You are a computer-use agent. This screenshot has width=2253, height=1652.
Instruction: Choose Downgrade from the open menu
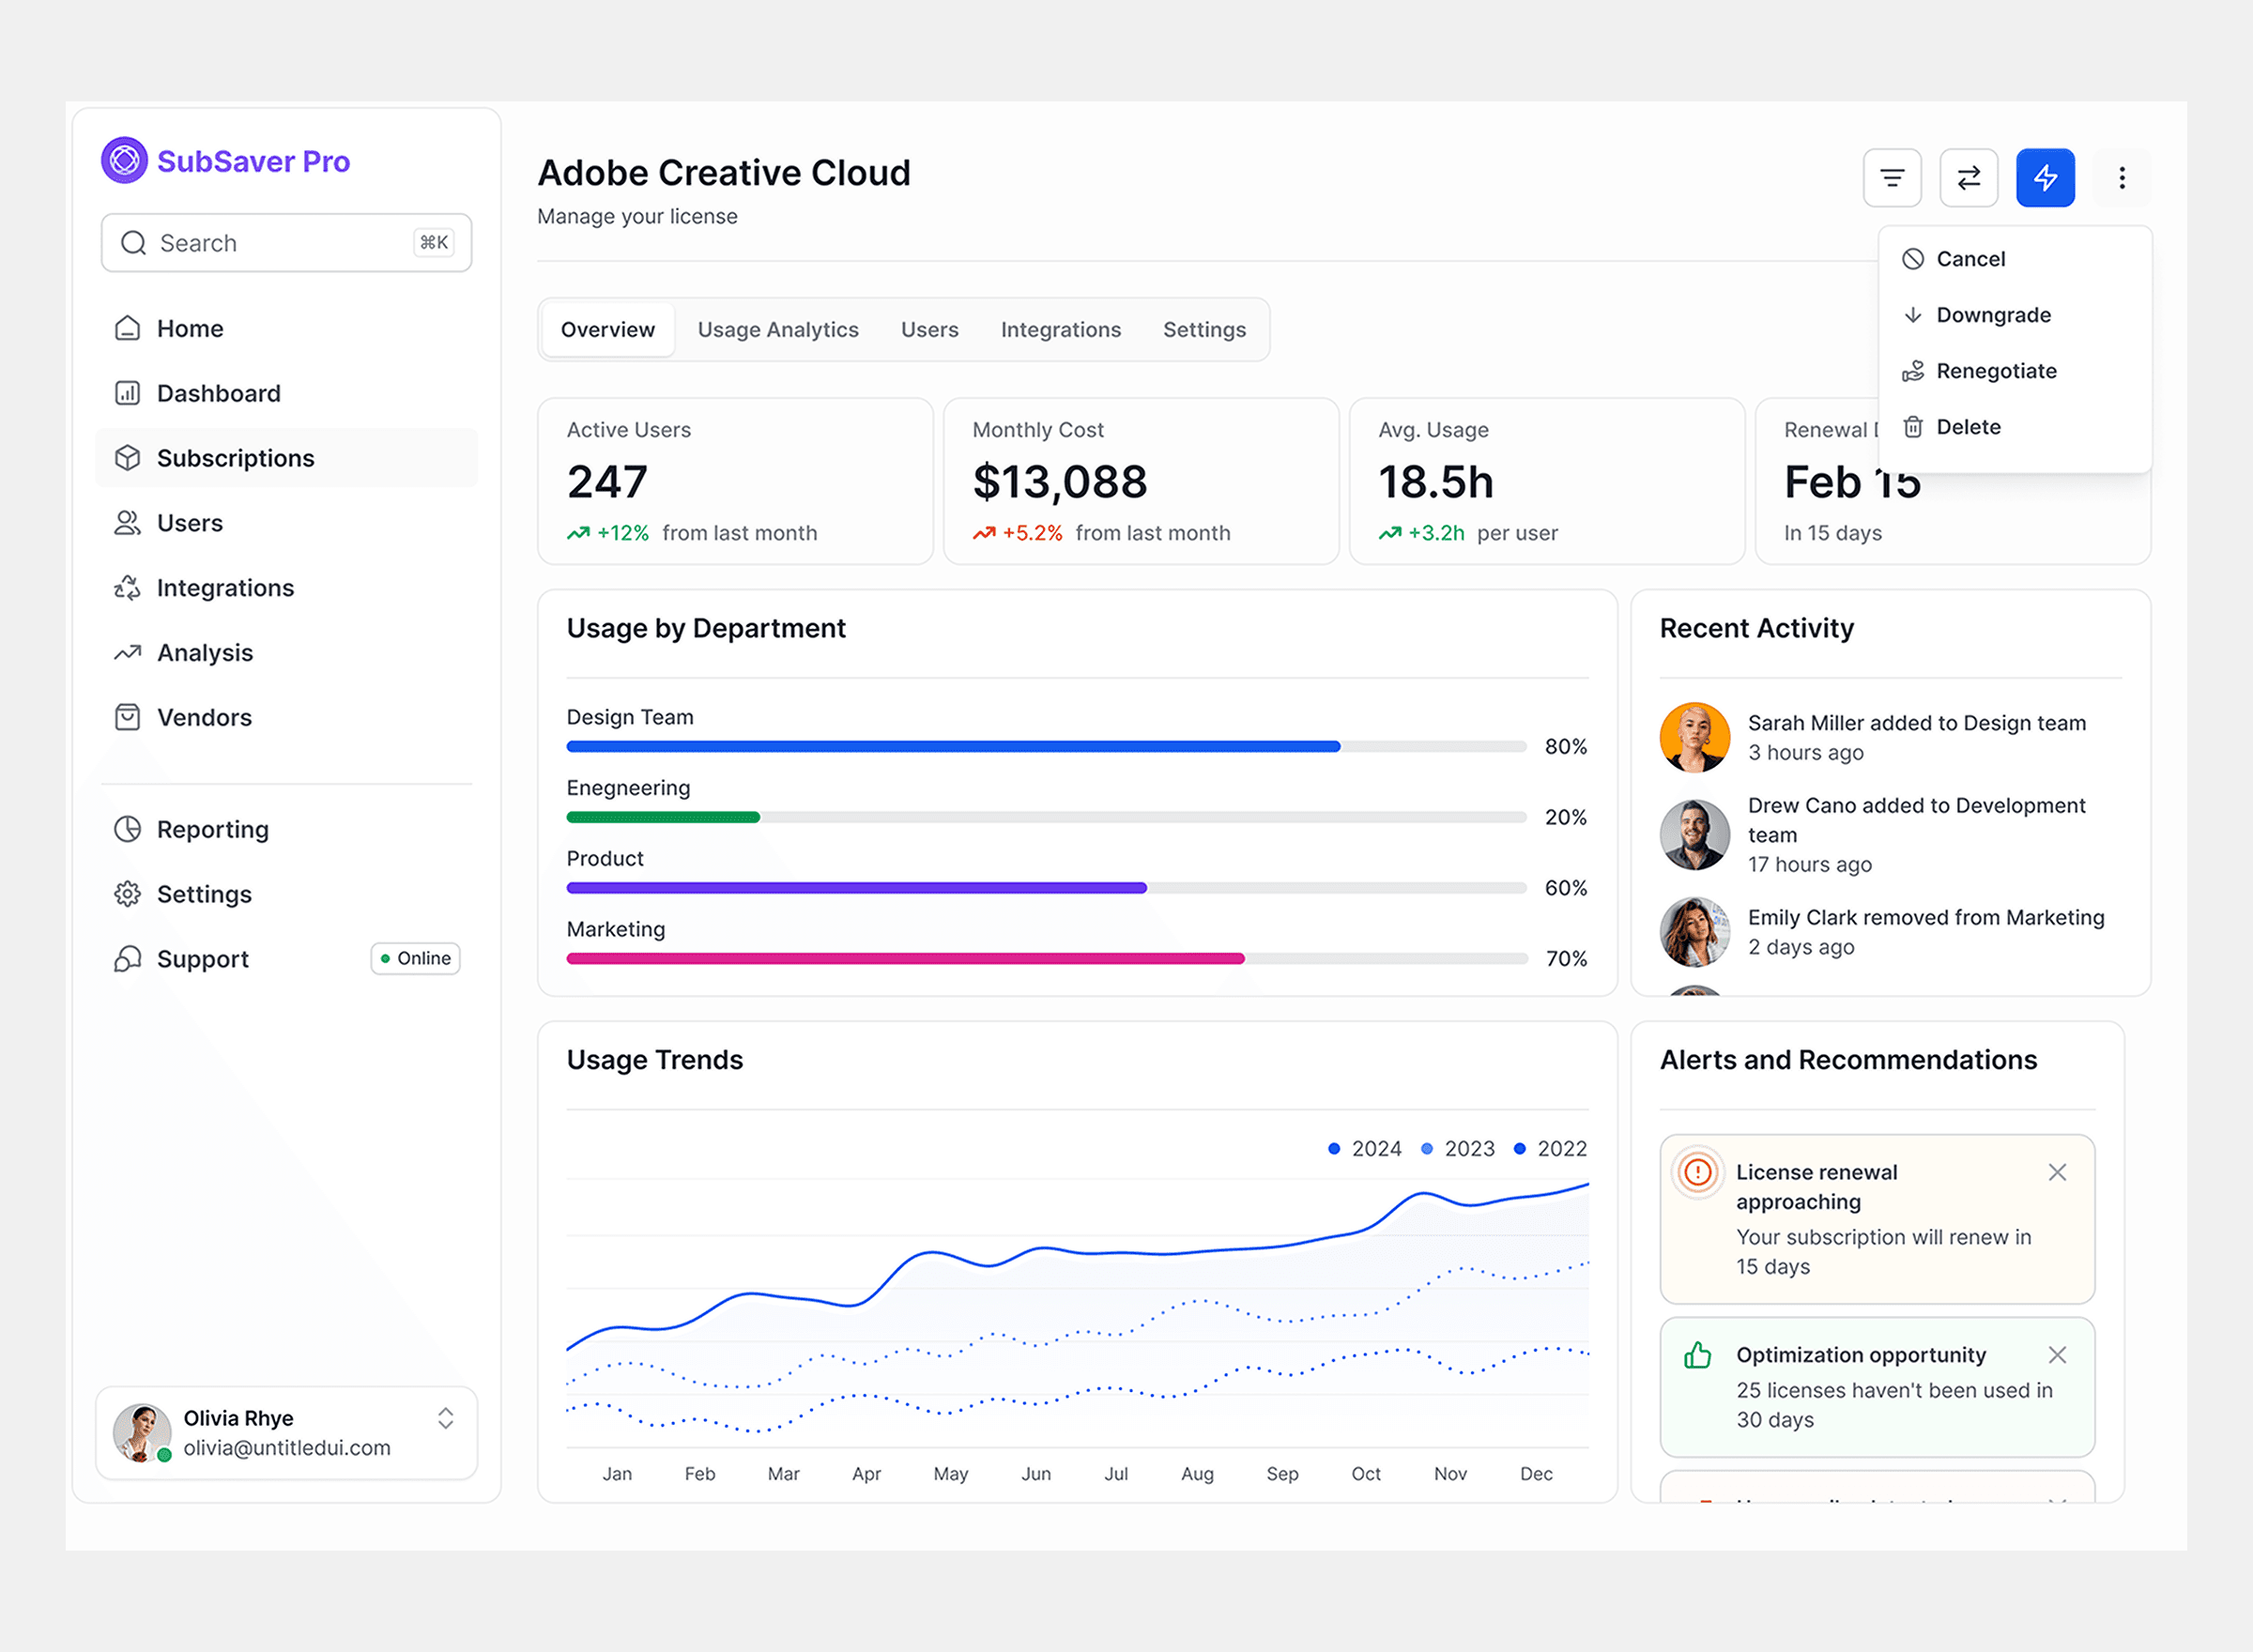1993,314
